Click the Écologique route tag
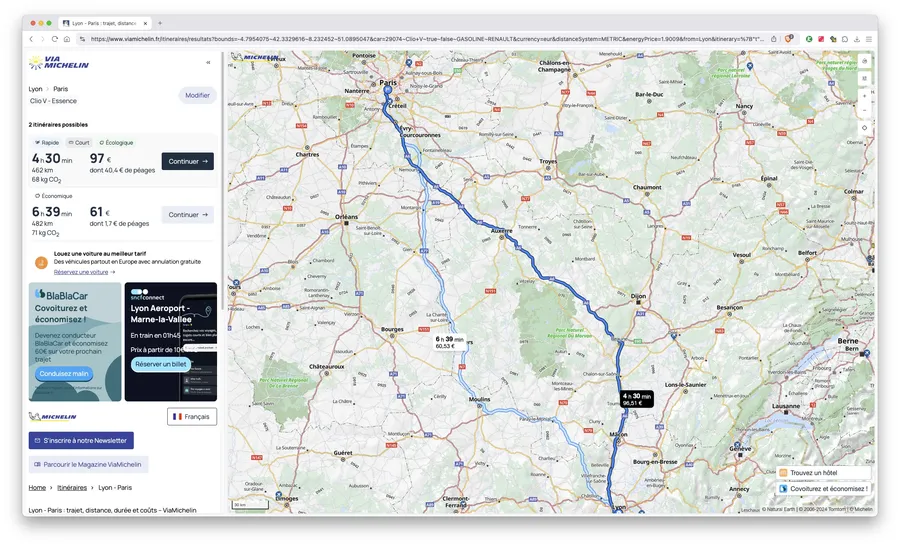Image resolution: width=900 pixels, height=546 pixels. (x=116, y=142)
